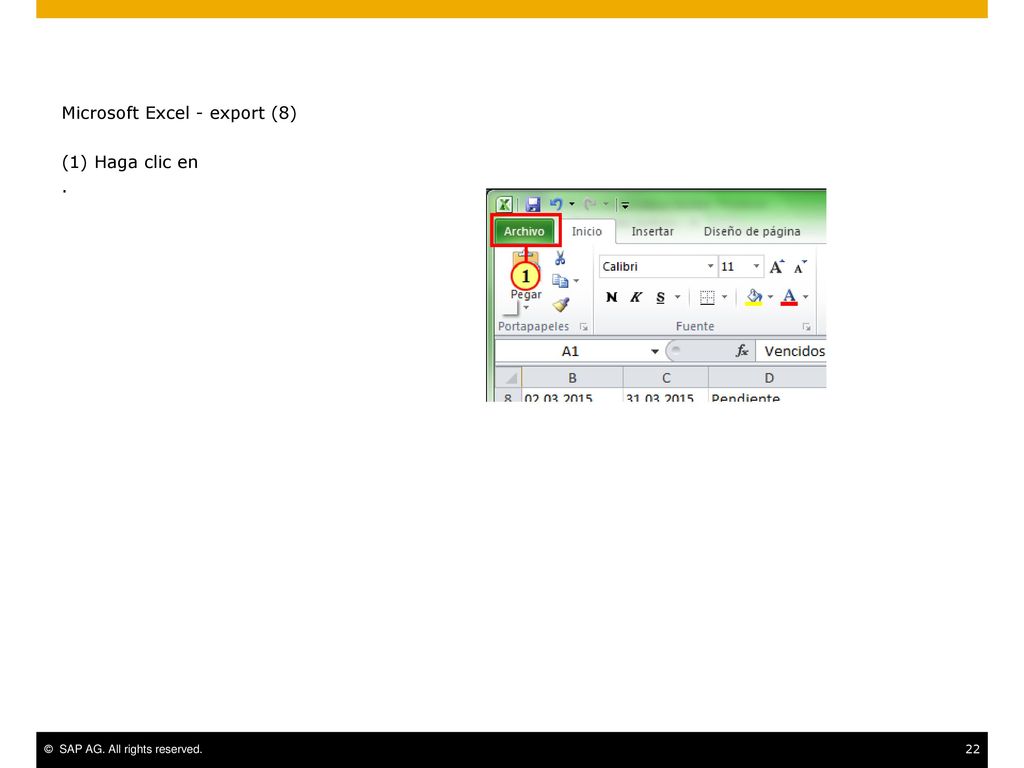Select column D header

tap(768, 378)
